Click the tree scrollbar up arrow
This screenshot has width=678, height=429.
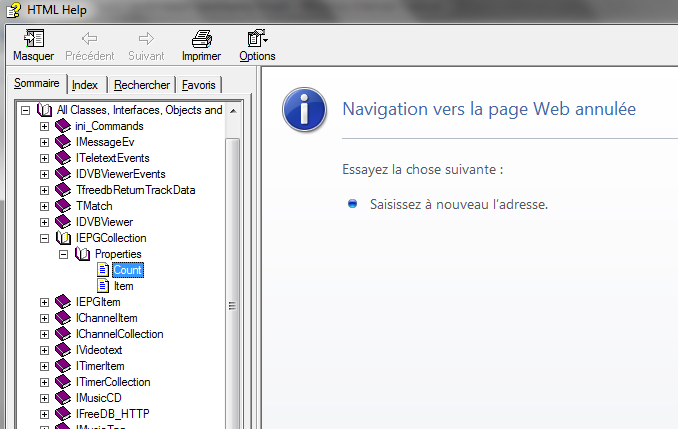[x=233, y=111]
